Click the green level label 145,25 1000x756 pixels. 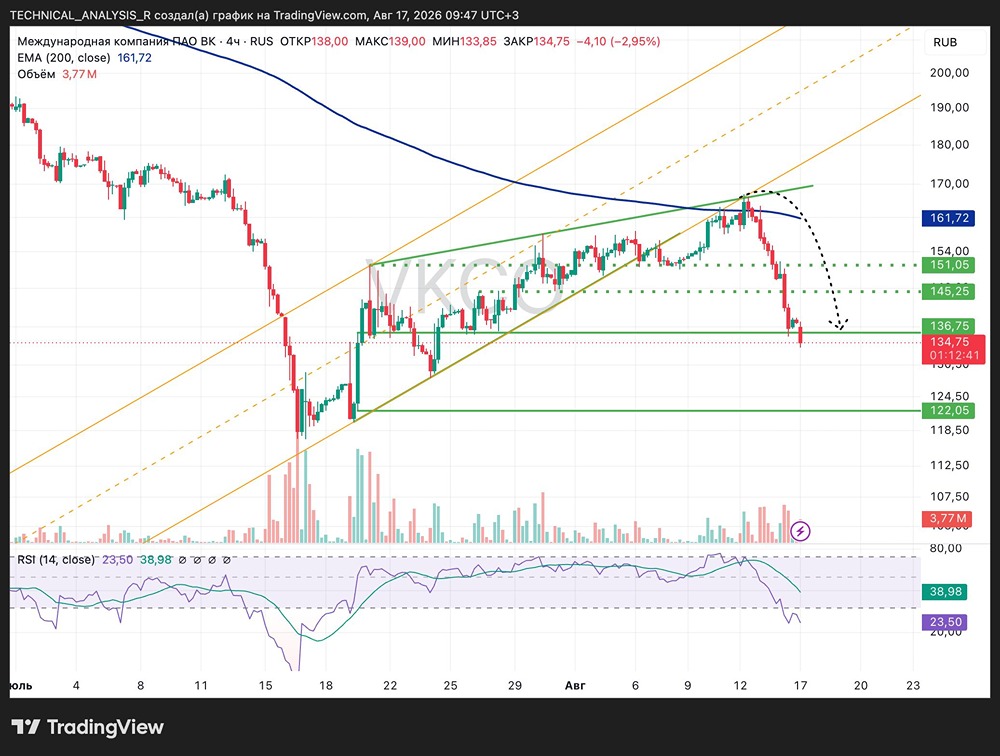(x=948, y=292)
